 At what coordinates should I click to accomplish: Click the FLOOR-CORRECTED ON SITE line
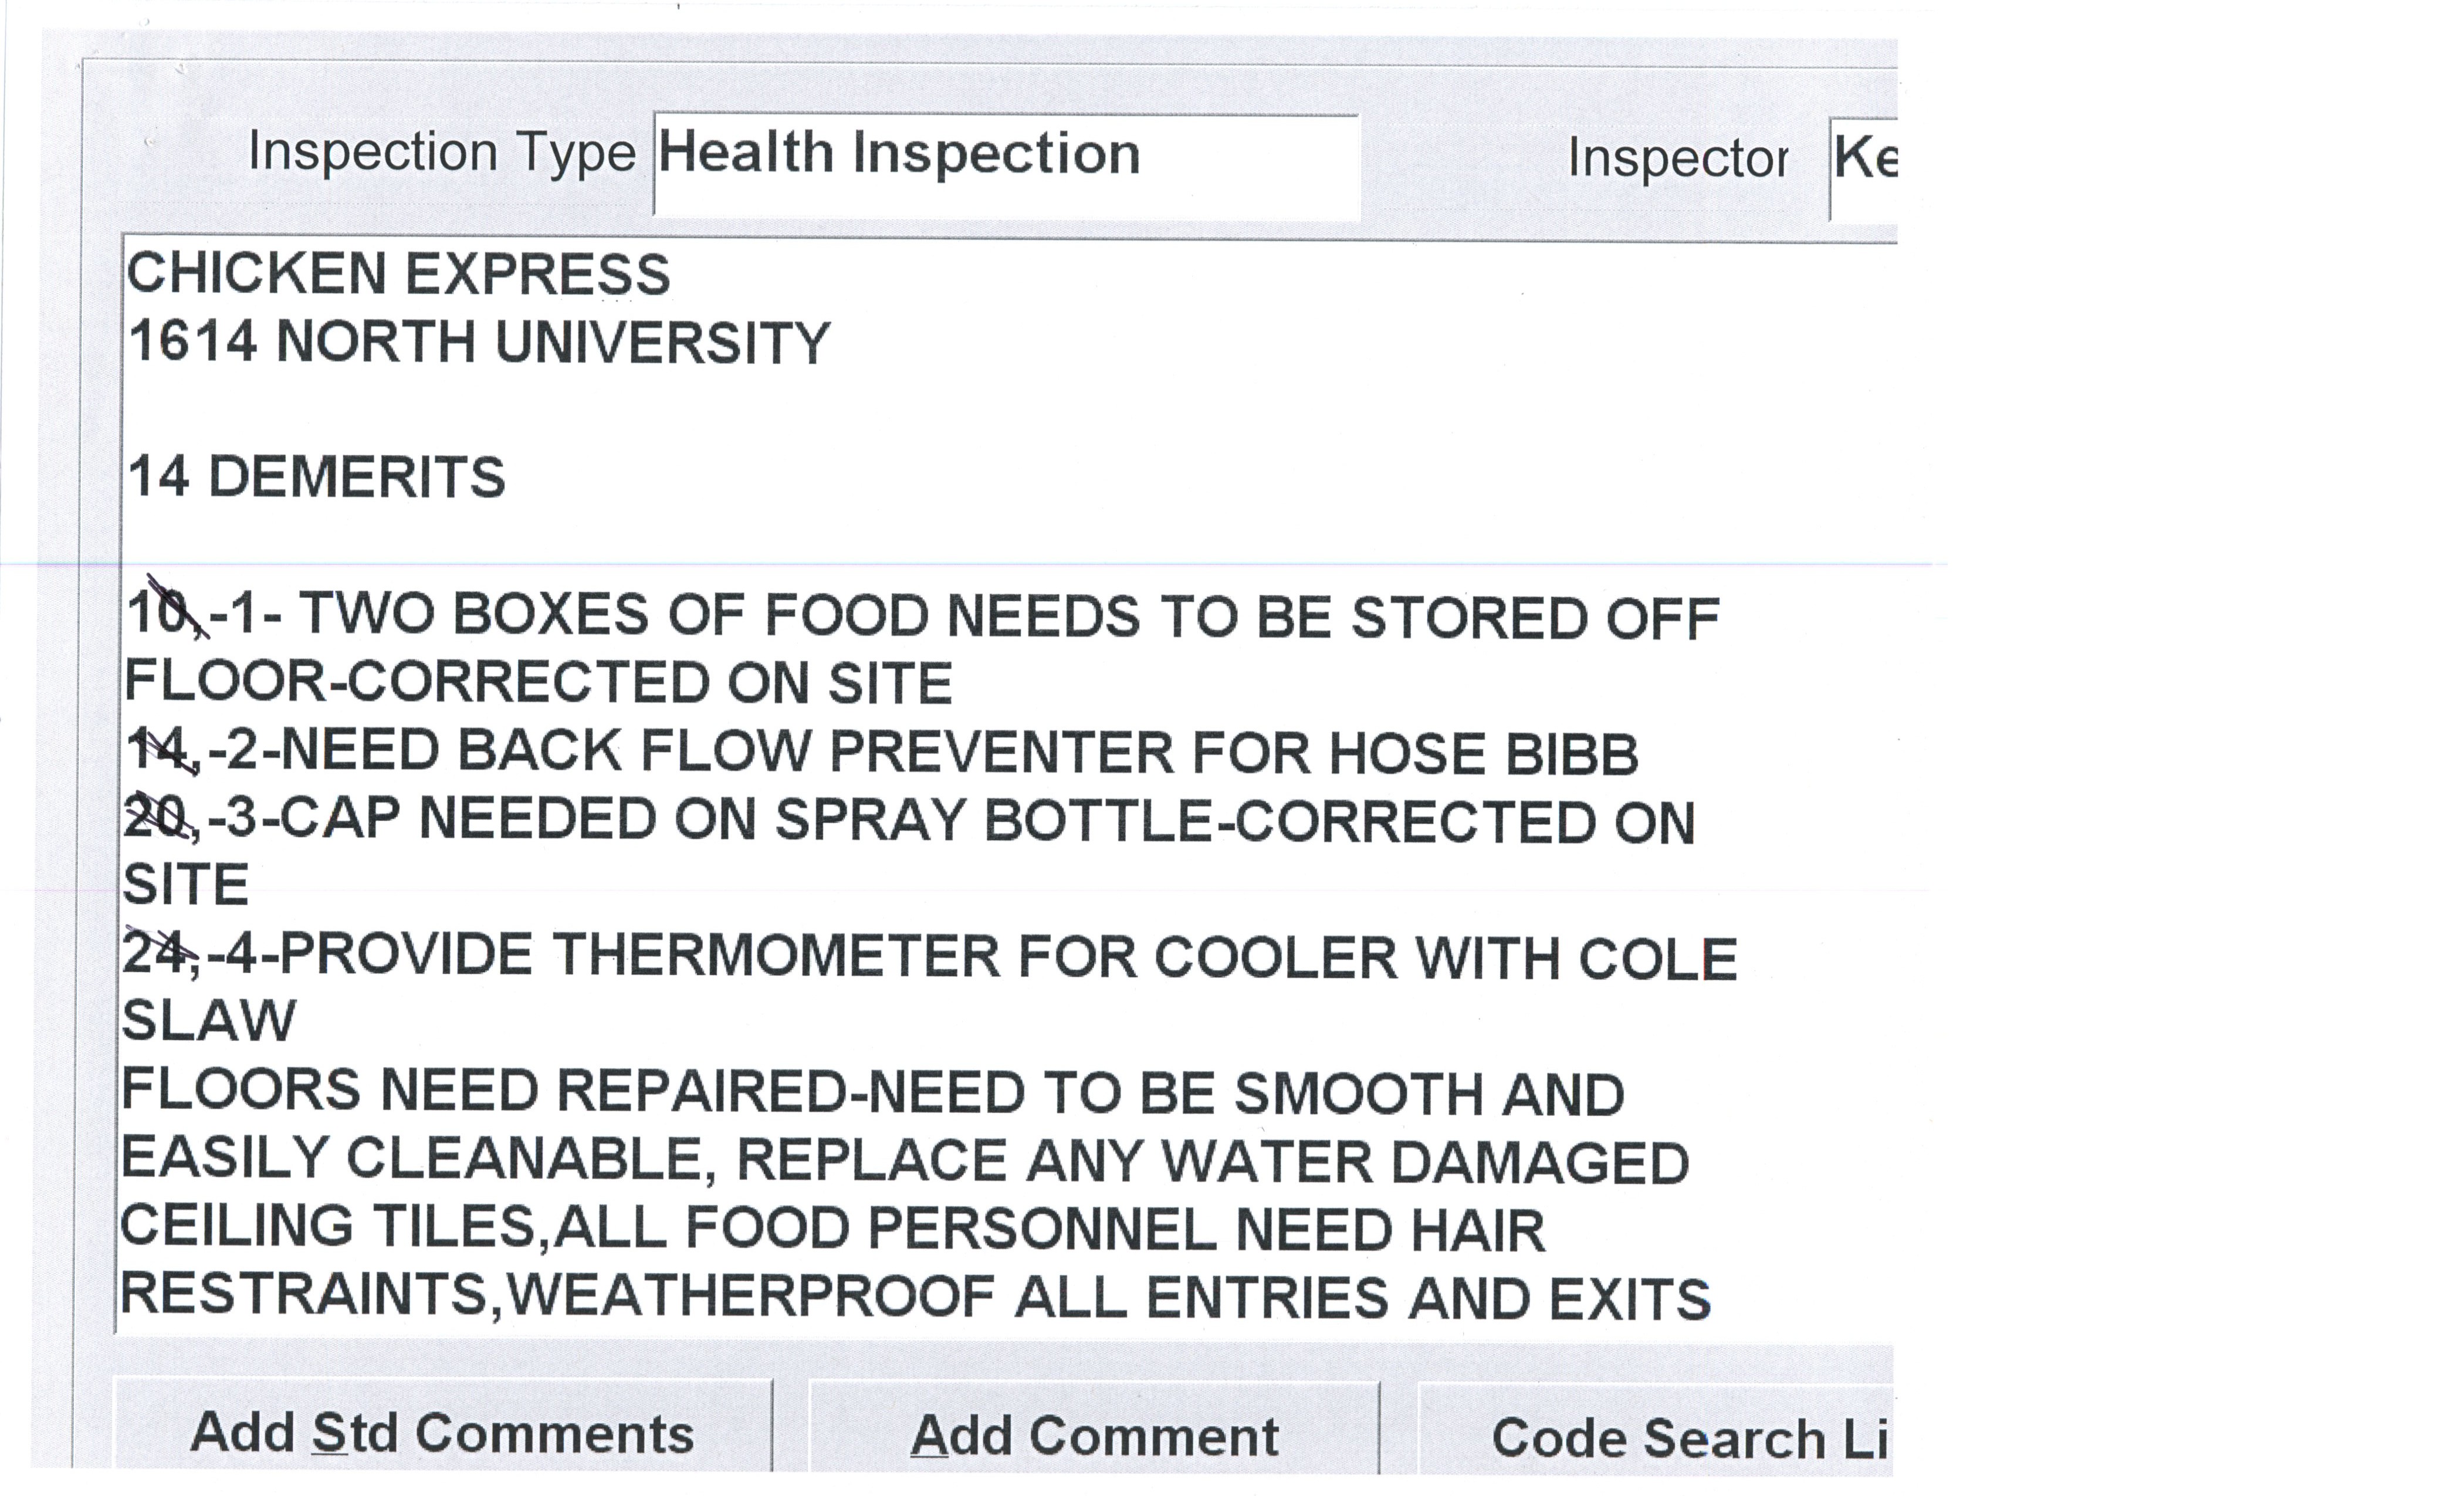tap(538, 683)
